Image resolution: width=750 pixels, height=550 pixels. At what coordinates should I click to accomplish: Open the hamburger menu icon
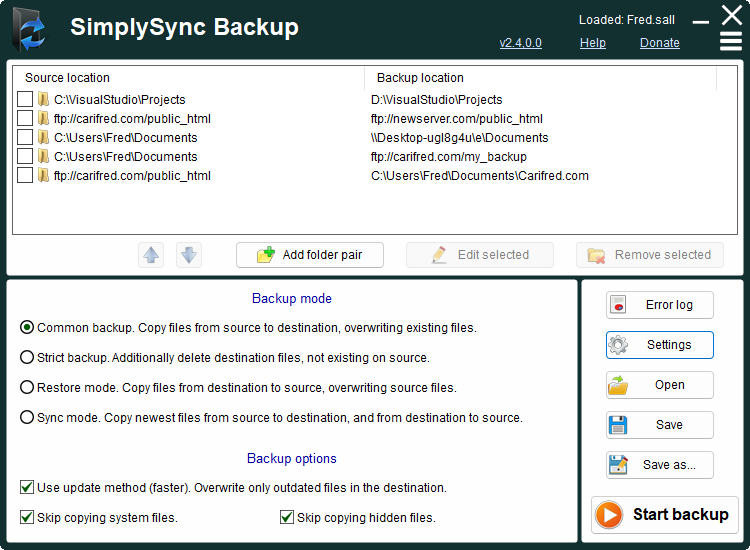point(731,42)
